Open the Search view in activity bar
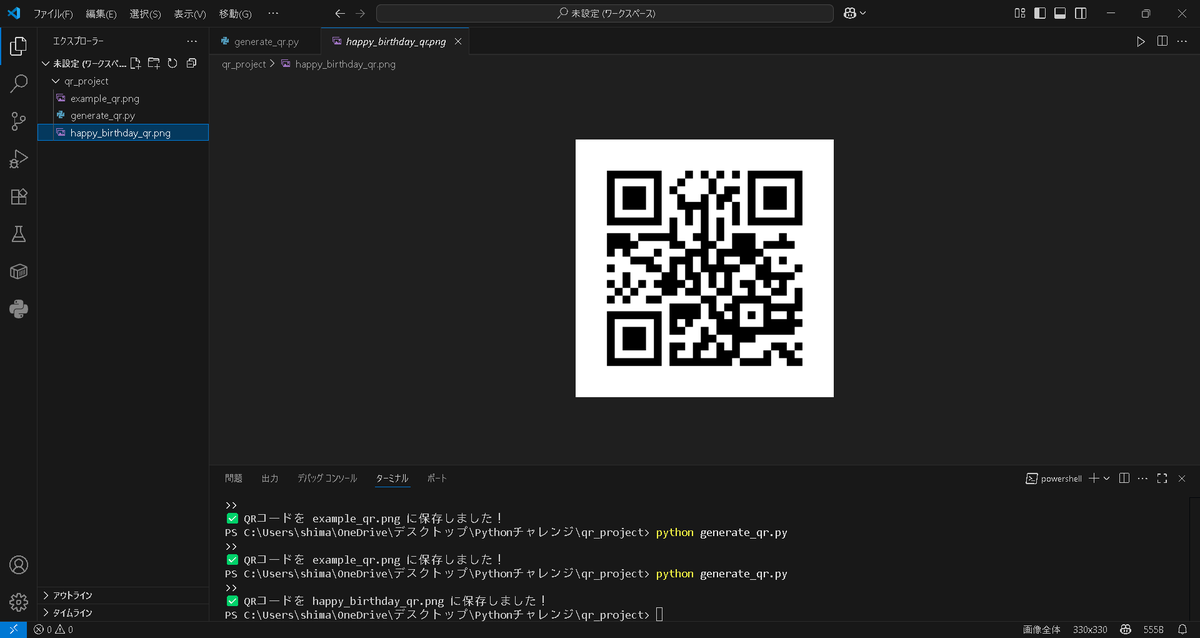The width and height of the screenshot is (1200, 638). (x=18, y=84)
